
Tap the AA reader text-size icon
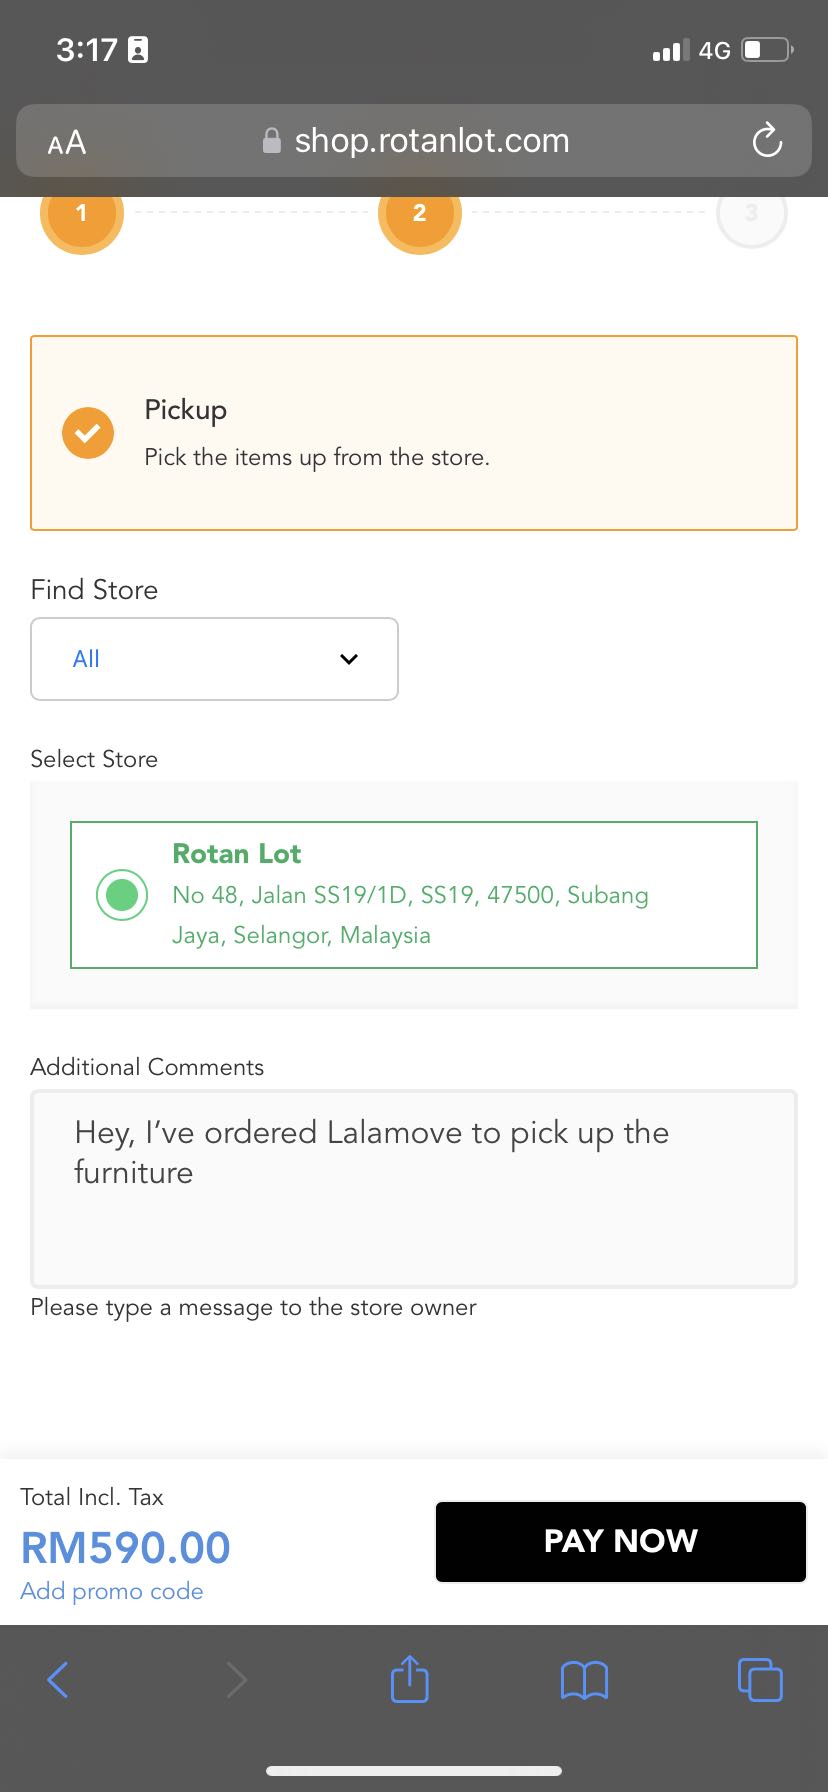click(x=67, y=143)
